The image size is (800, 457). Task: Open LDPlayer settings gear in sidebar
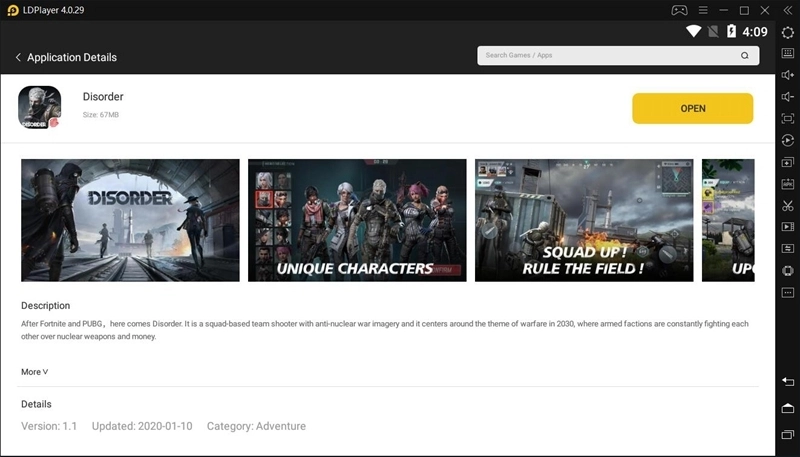788,32
